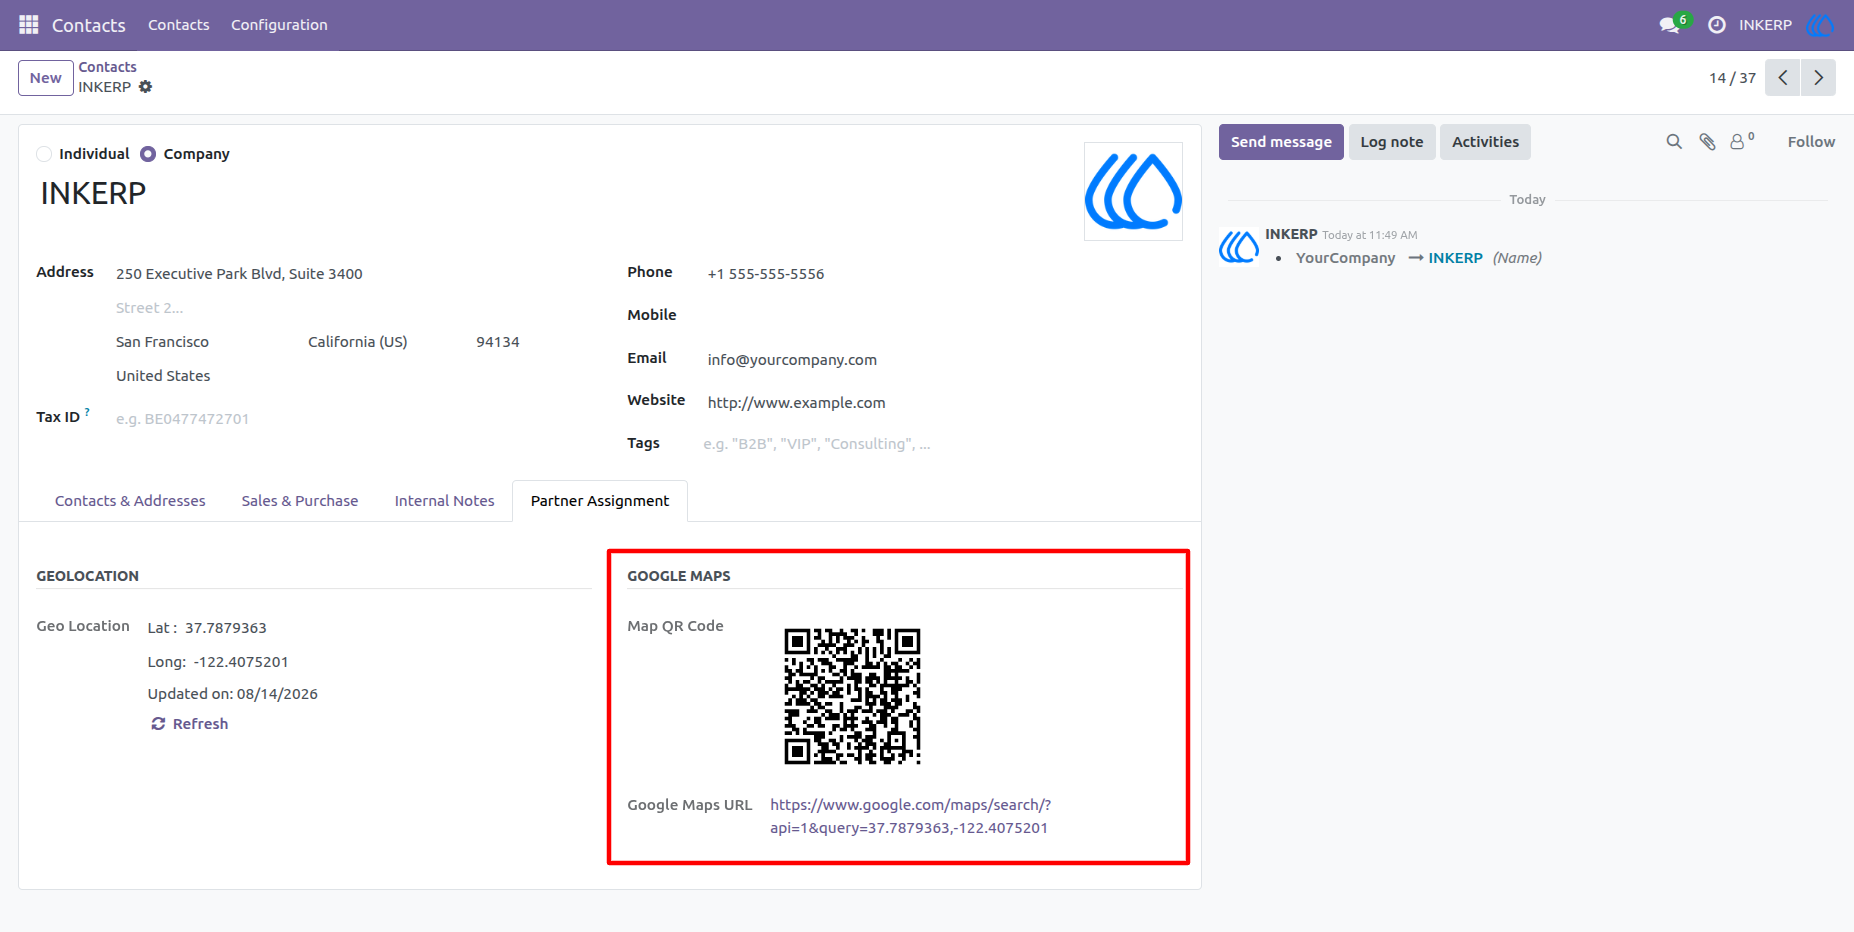Screen dimensions: 1854x932
Task: Click the Send message button
Action: tap(1281, 142)
